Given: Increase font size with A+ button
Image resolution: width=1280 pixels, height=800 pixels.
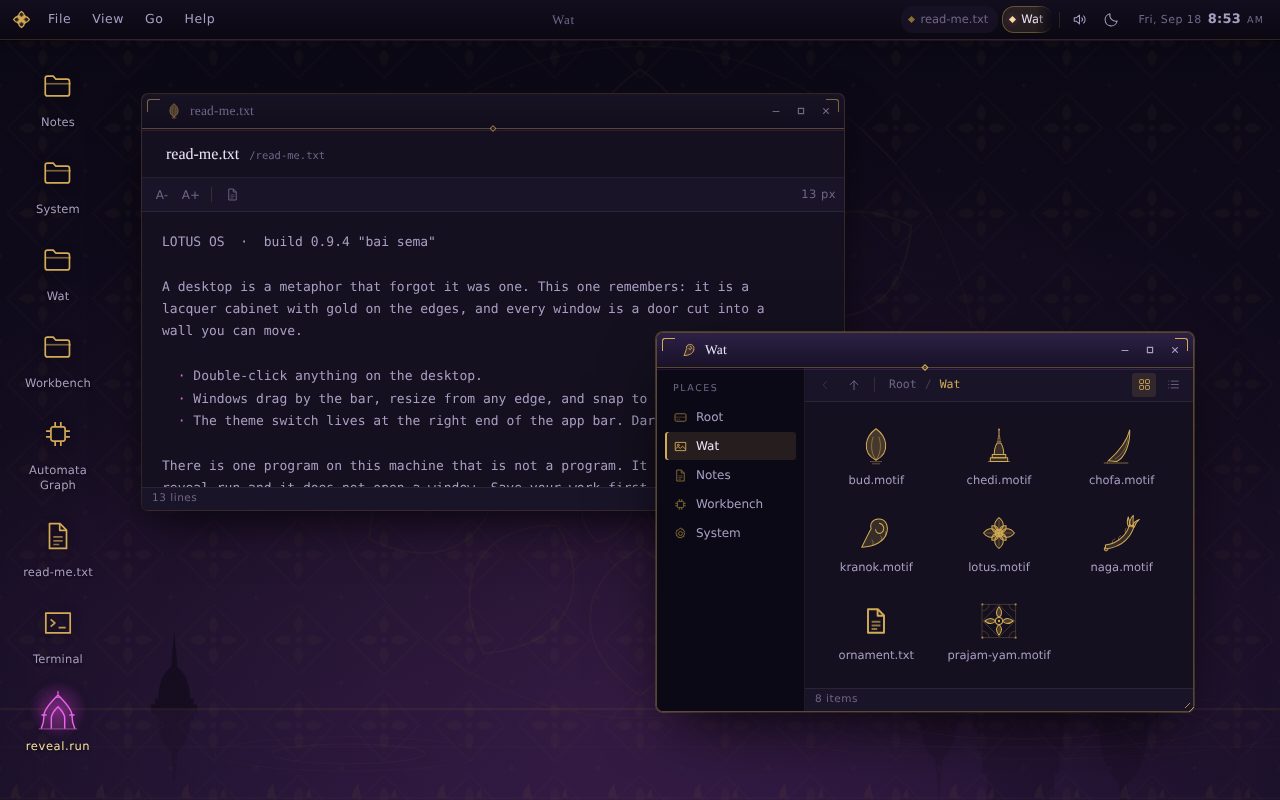Looking at the screenshot, I should pos(190,195).
